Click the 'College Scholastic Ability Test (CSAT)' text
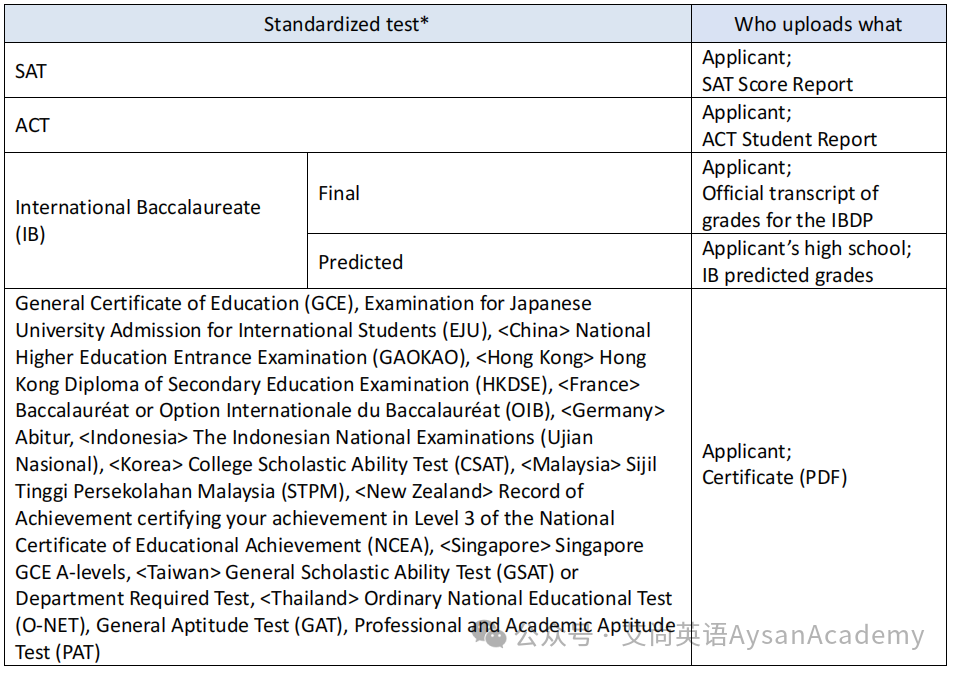 click(x=349, y=464)
